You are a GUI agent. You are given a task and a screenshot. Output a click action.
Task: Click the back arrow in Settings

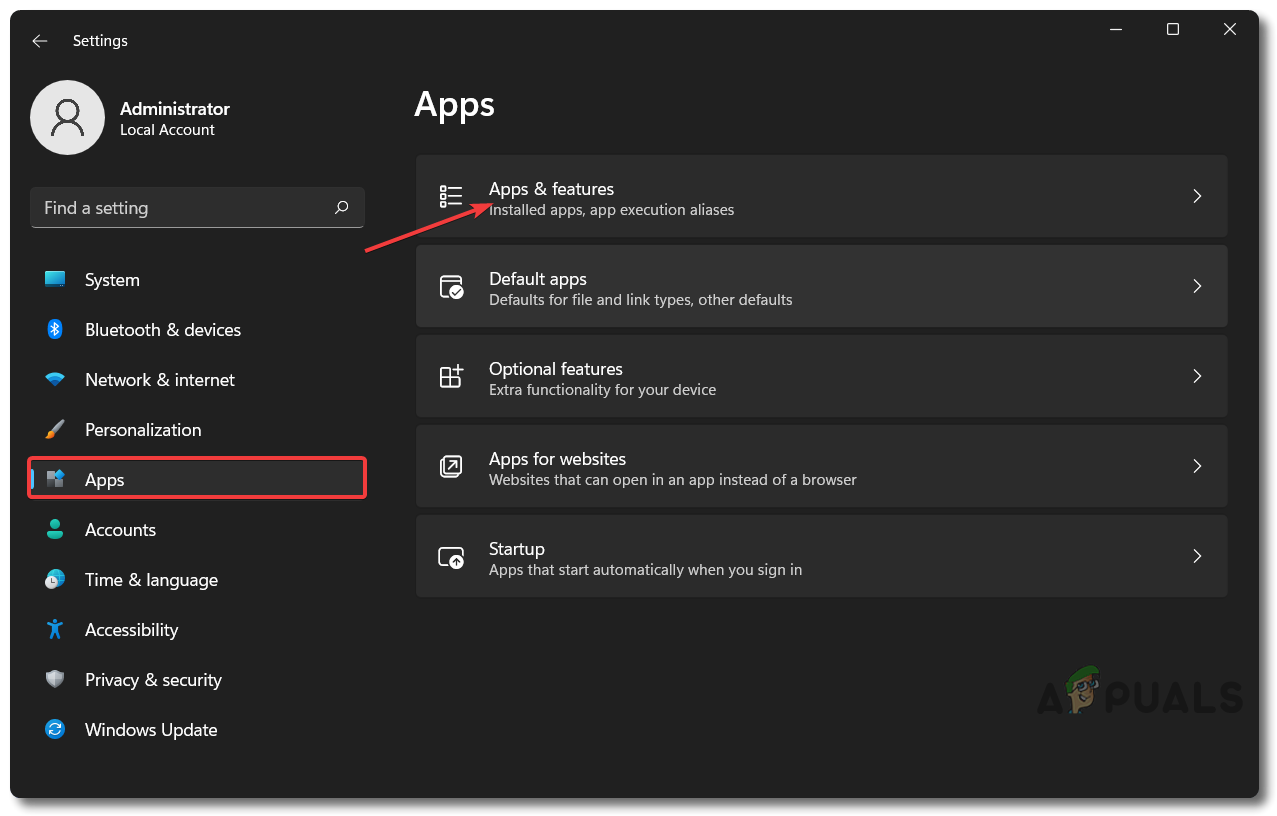pyautogui.click(x=40, y=41)
